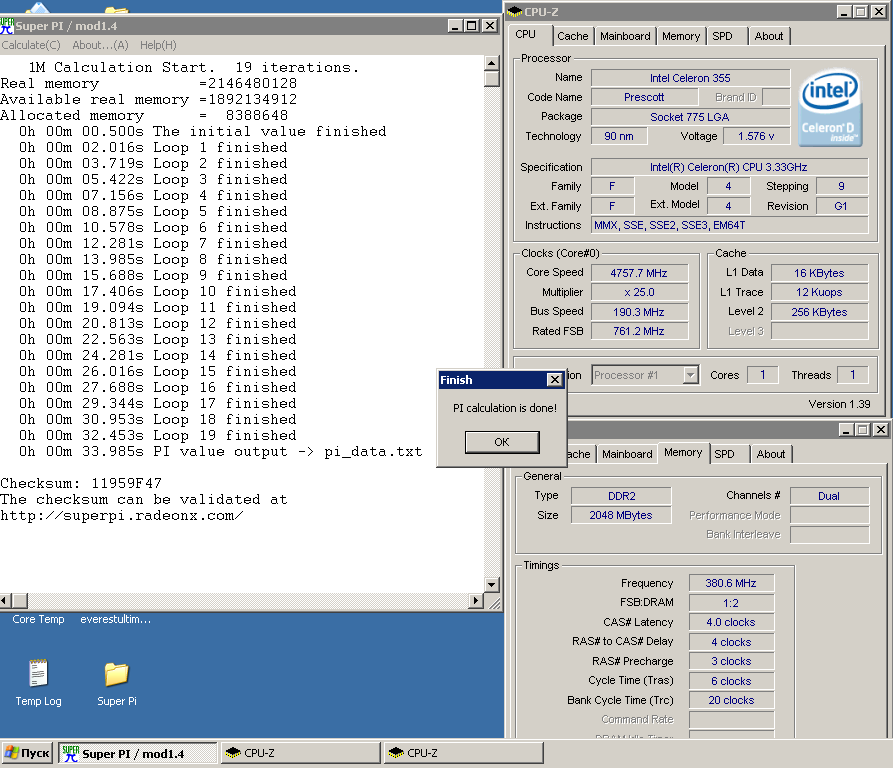Open the About...(A) menu in Super PI

[100, 45]
